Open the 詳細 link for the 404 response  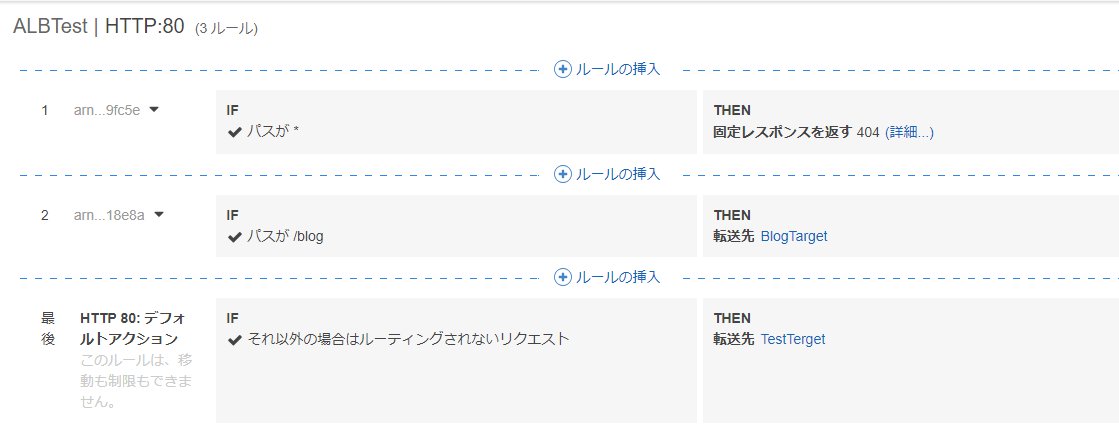[909, 132]
